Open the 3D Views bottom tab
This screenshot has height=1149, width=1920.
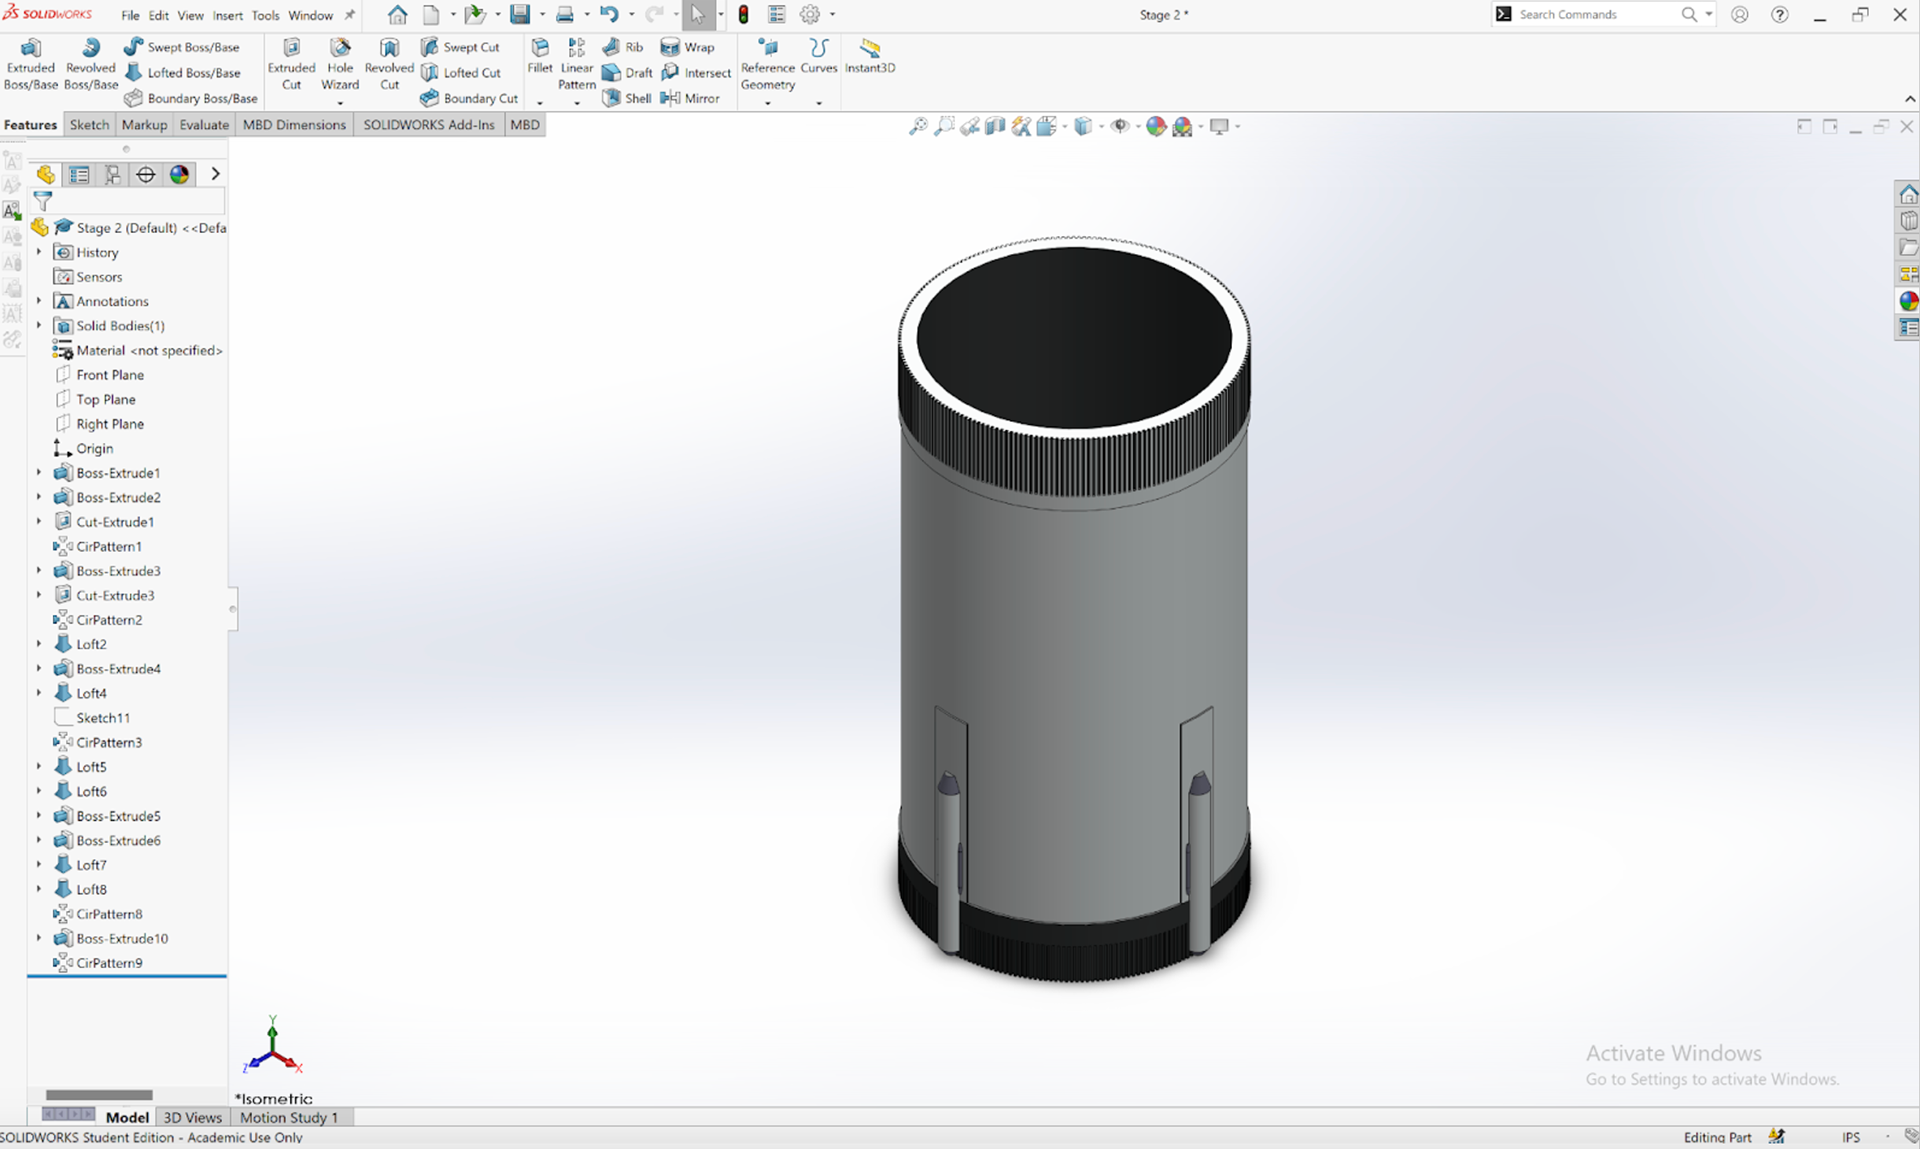192,1117
